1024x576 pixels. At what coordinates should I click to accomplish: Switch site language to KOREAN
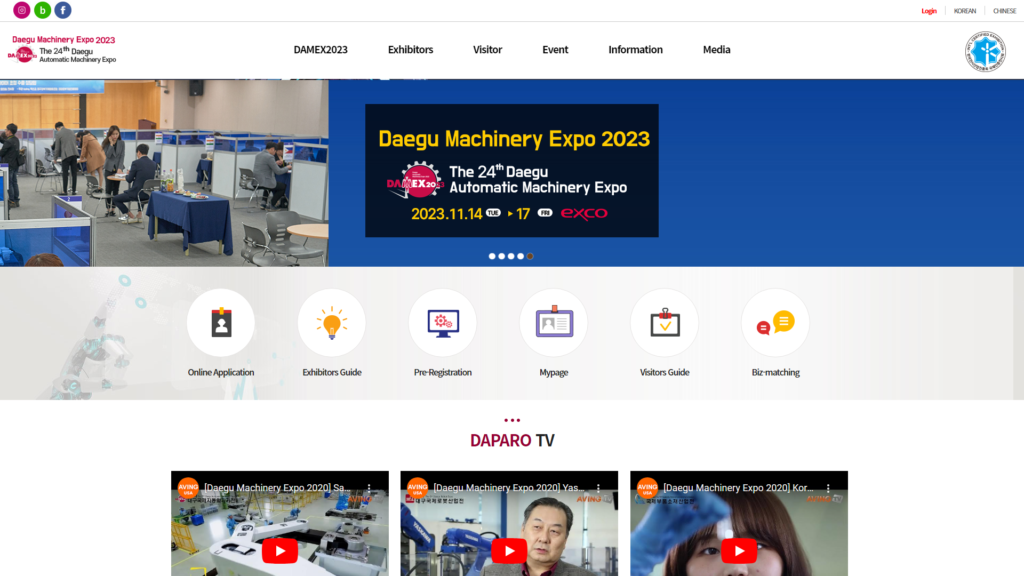[x=965, y=11]
